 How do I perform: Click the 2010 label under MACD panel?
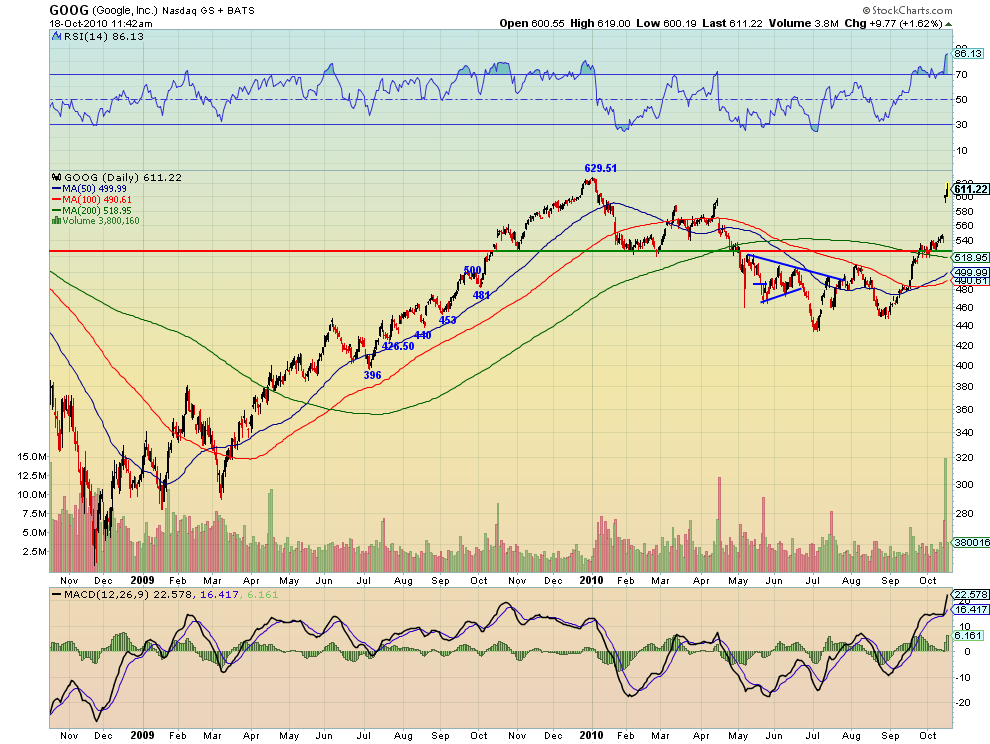click(x=591, y=735)
